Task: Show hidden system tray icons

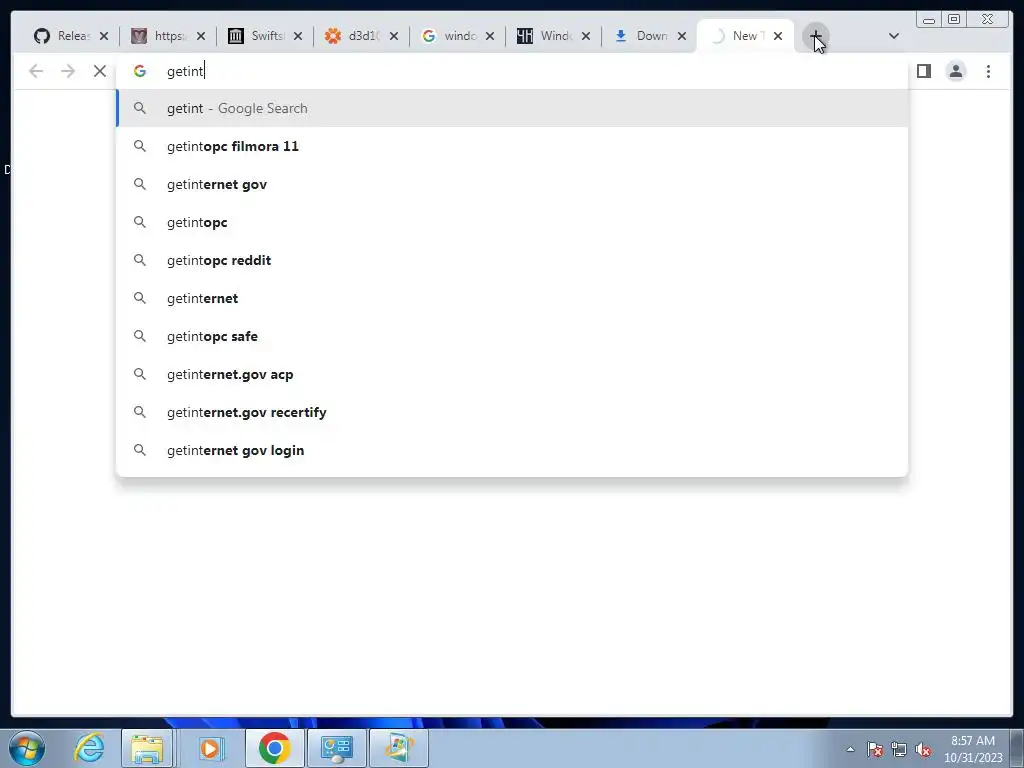Action: [x=850, y=749]
